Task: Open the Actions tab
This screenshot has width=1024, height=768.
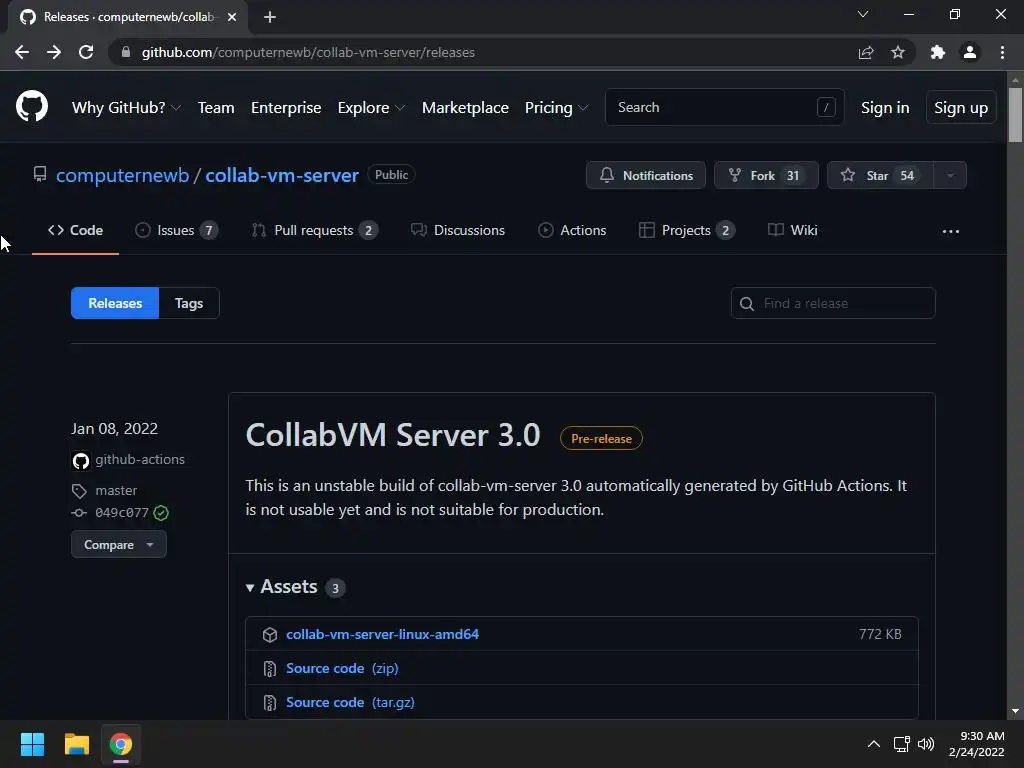Action: (572, 231)
